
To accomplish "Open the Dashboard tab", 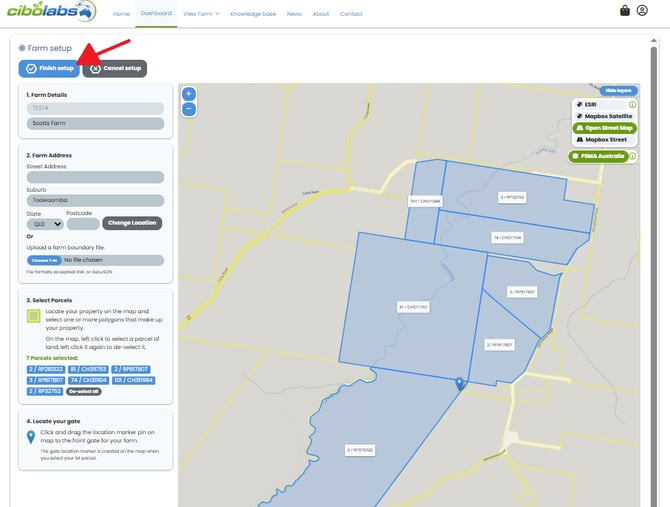I will tap(156, 14).
